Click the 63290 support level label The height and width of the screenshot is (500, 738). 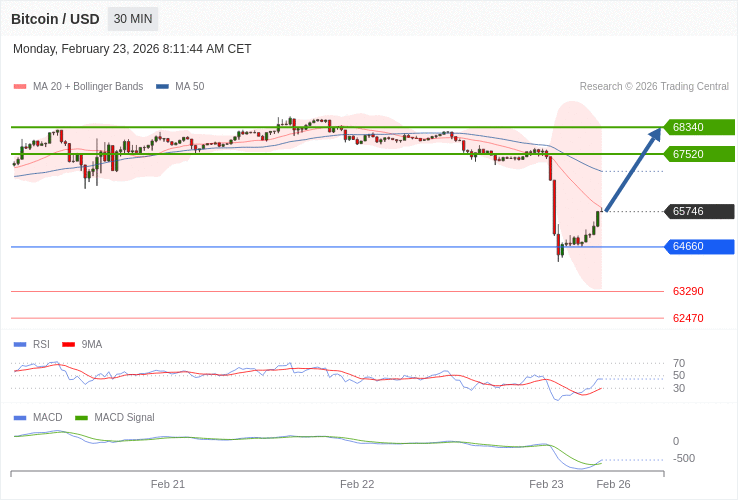pos(688,291)
